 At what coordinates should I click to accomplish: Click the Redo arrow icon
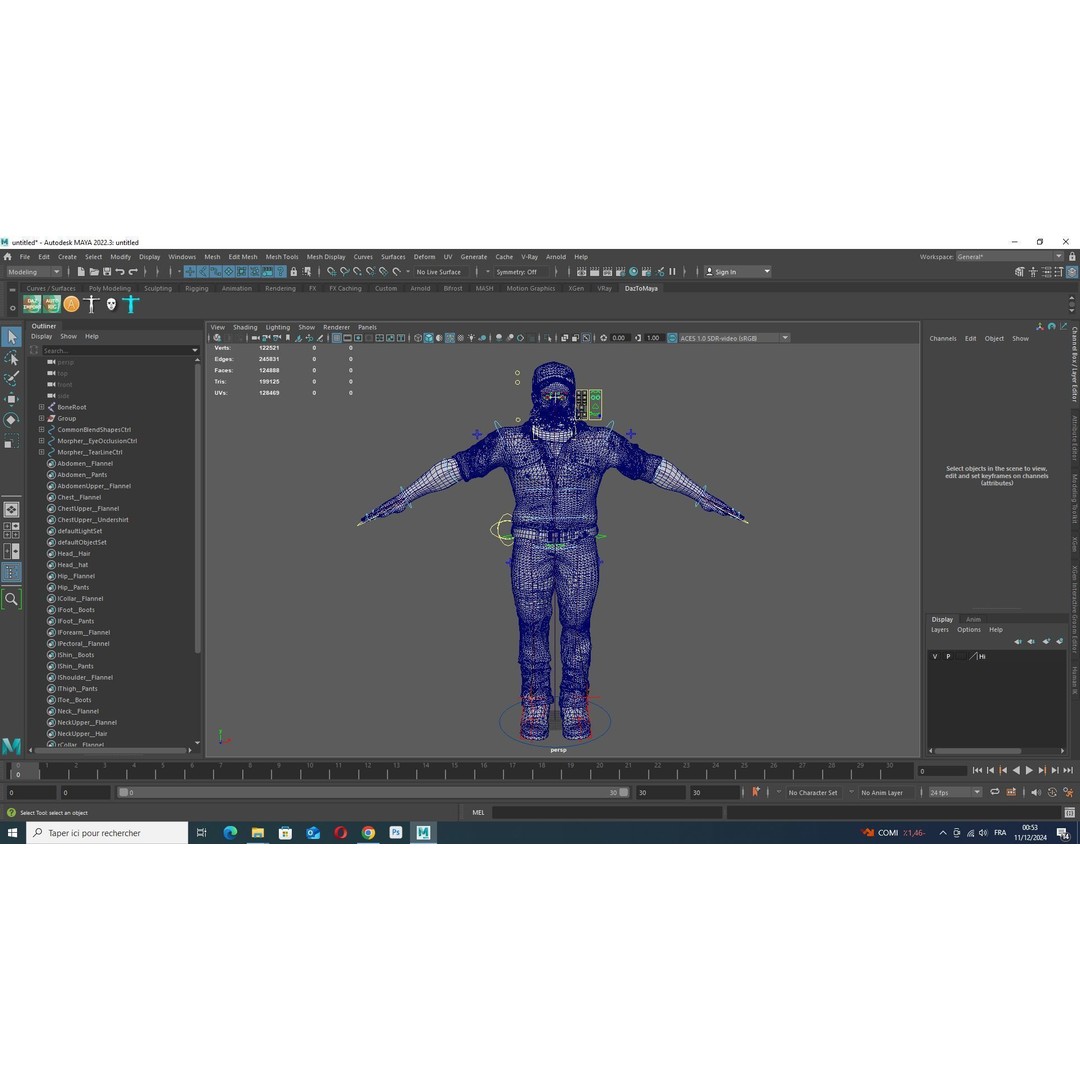[x=134, y=272]
